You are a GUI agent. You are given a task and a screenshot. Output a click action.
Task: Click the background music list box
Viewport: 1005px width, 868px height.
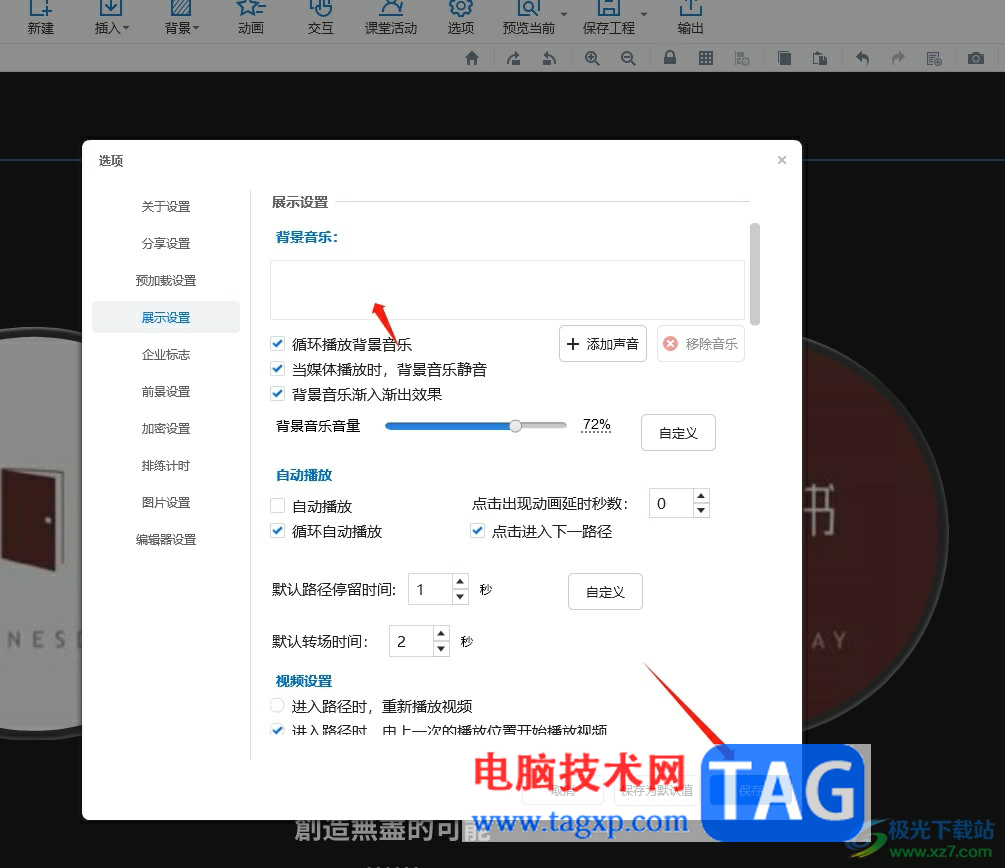click(x=507, y=290)
